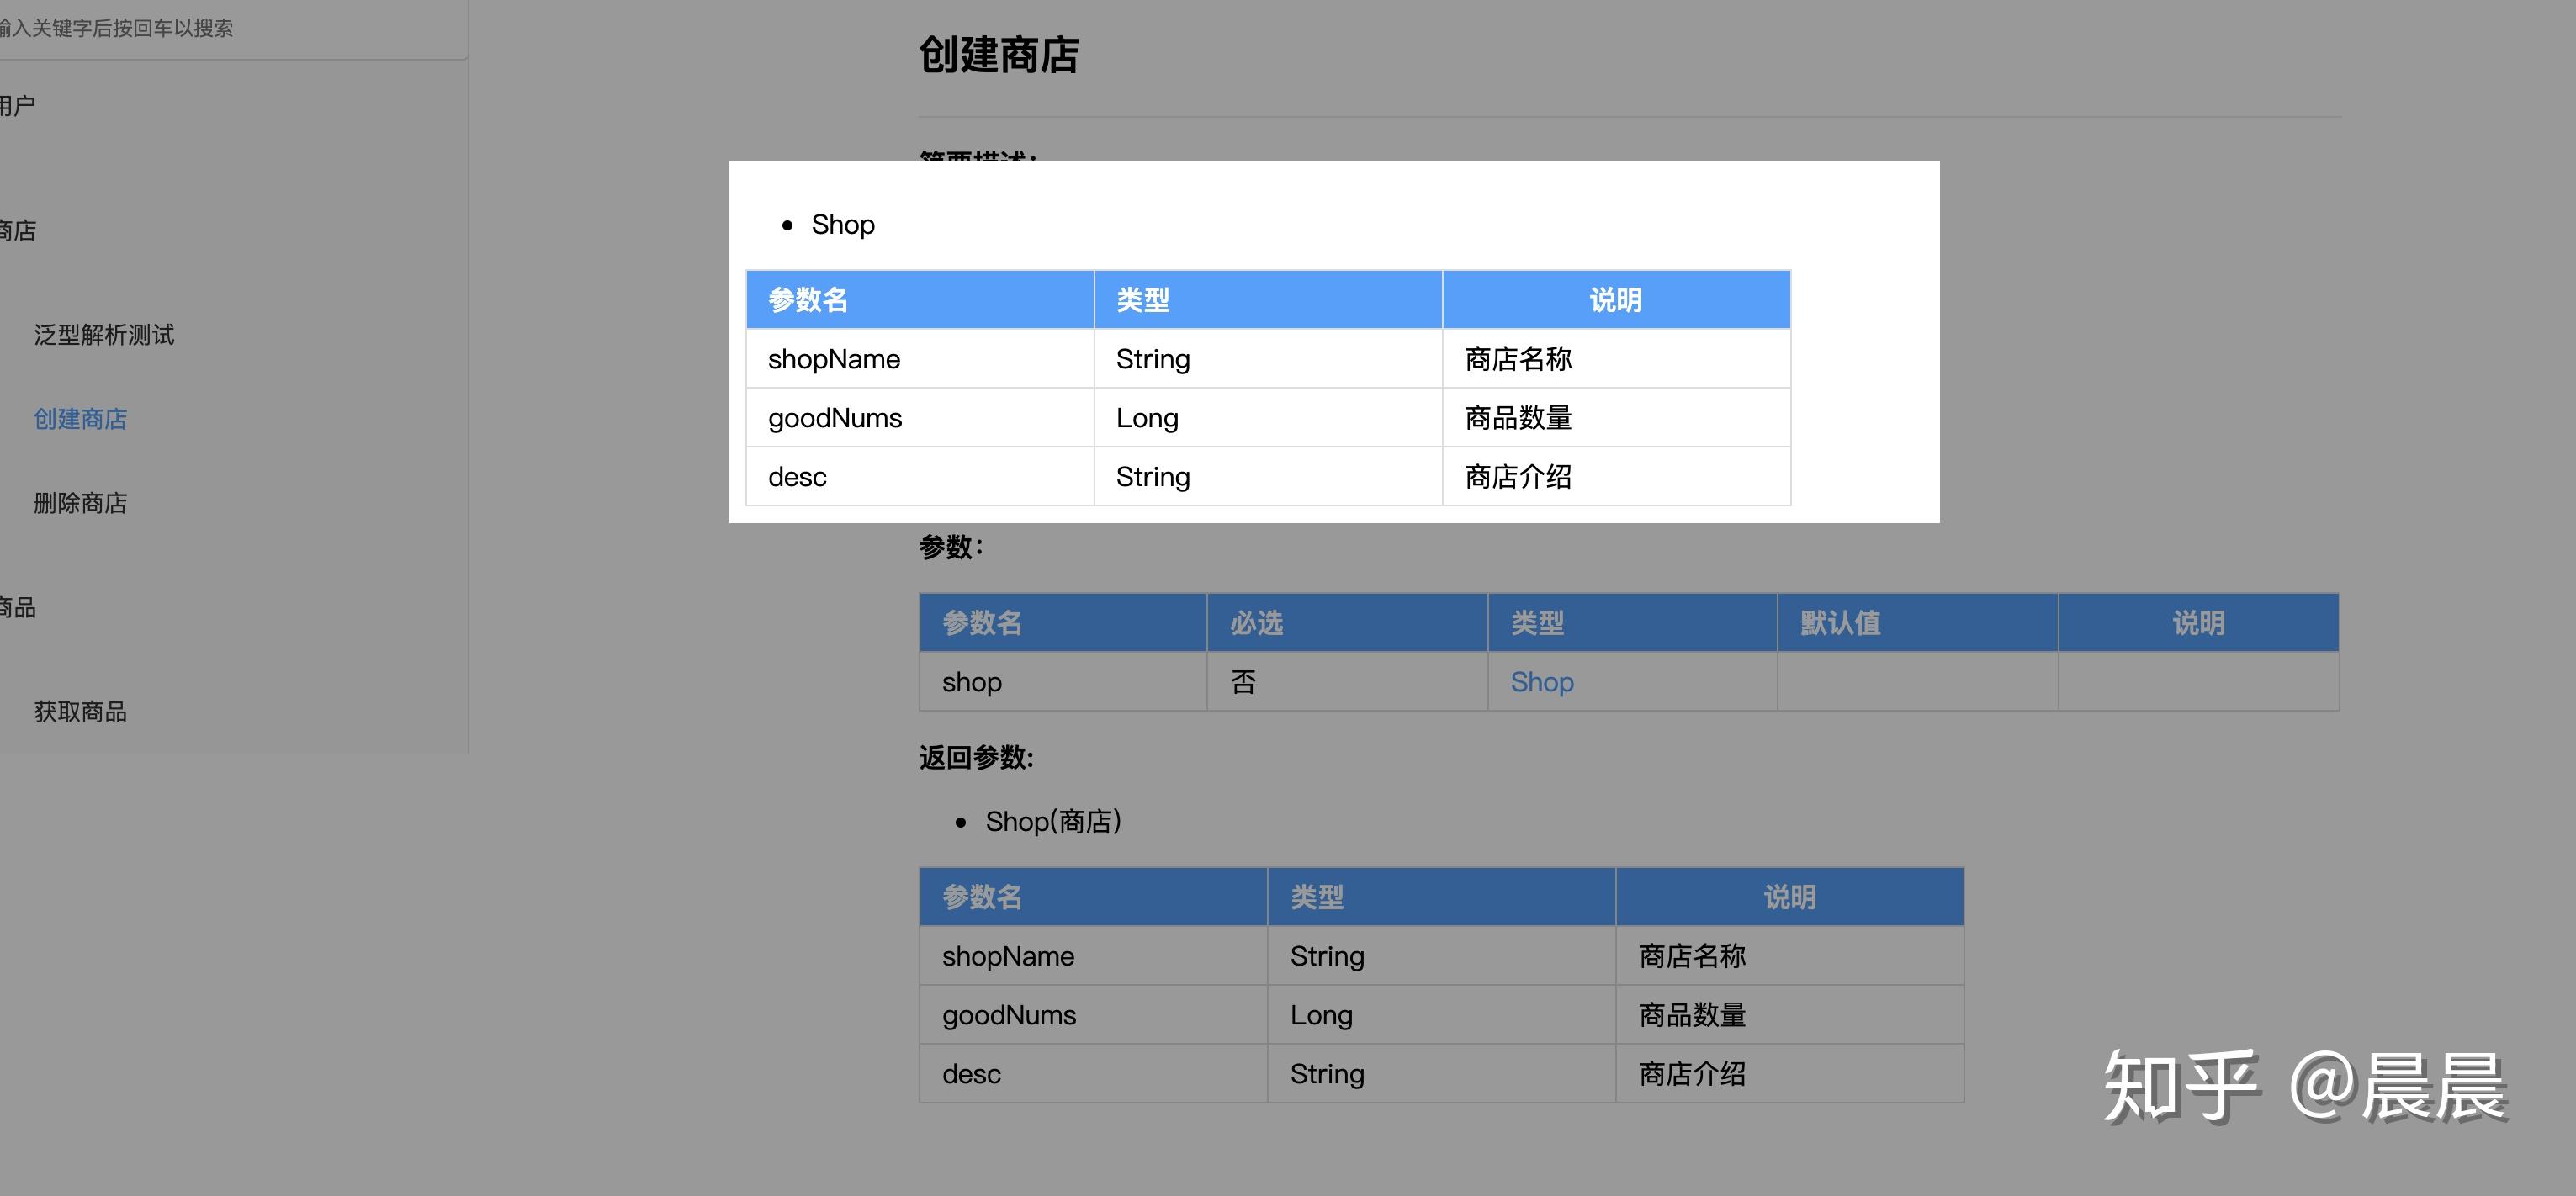Expand the 商品 sidebar category
Screen dimensions: 2576x1196
point(18,607)
